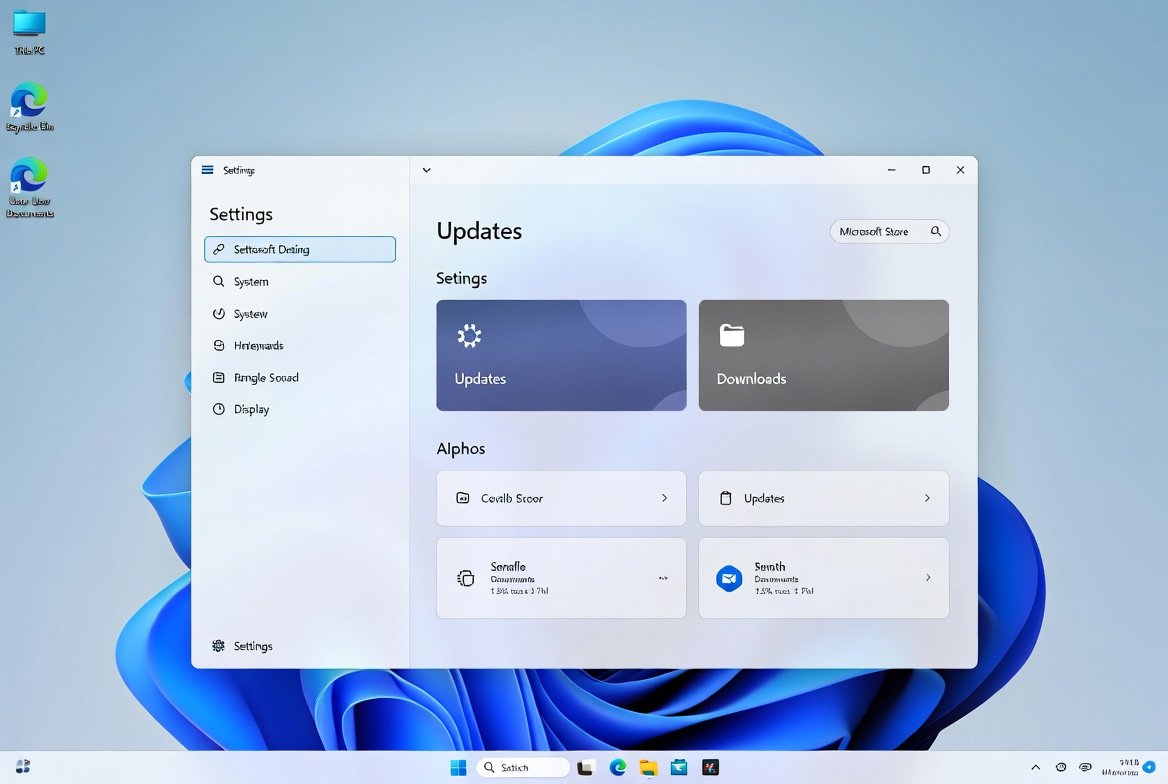The height and width of the screenshot is (784, 1168).
Task: Expand the Updates list row chevron
Action: [927, 498]
